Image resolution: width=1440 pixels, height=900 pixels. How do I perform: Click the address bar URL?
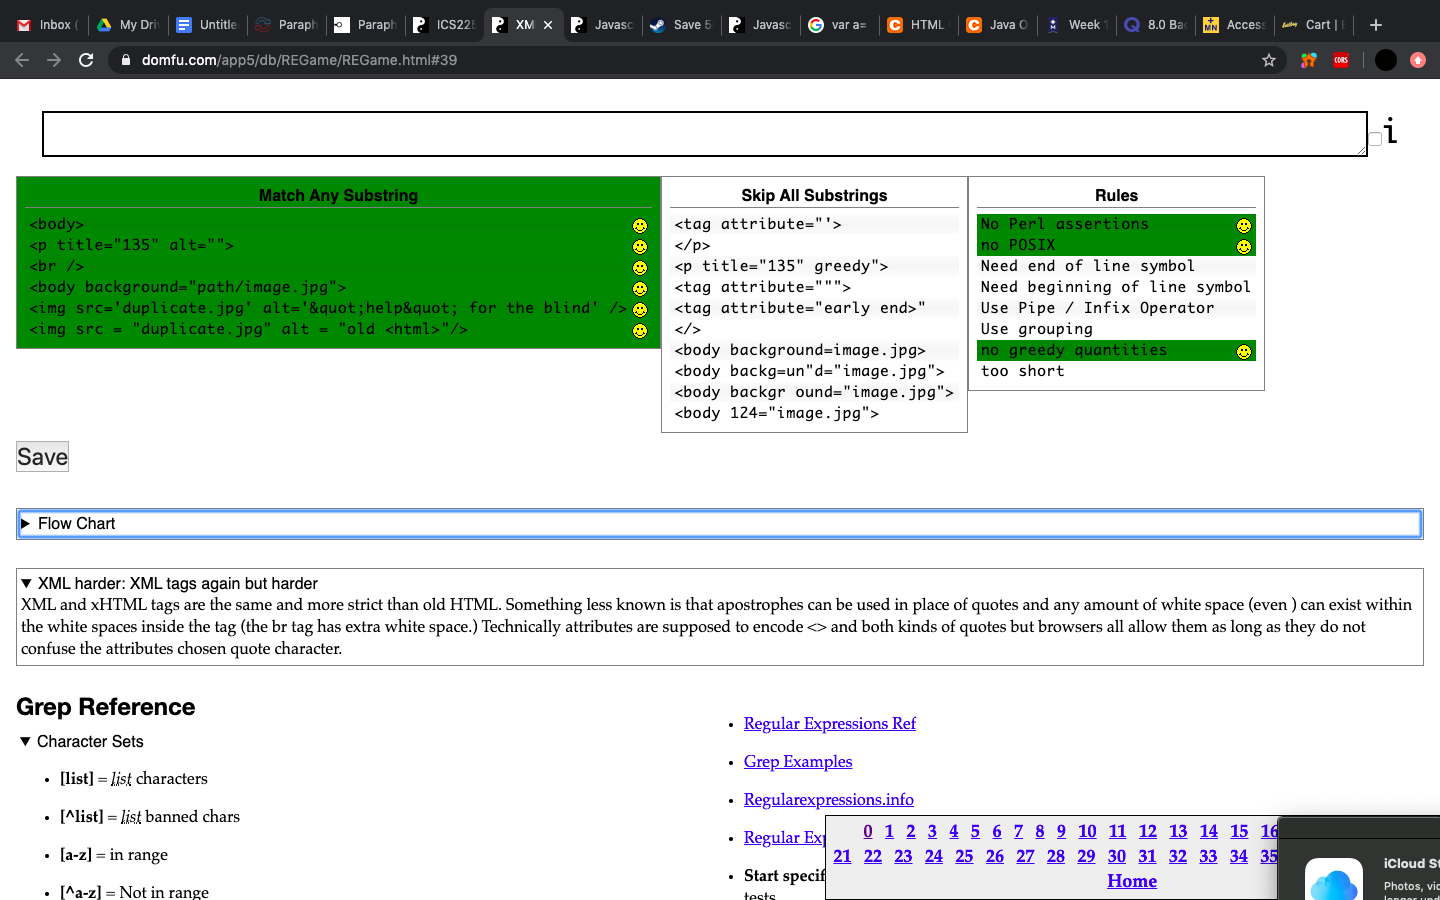point(299,60)
